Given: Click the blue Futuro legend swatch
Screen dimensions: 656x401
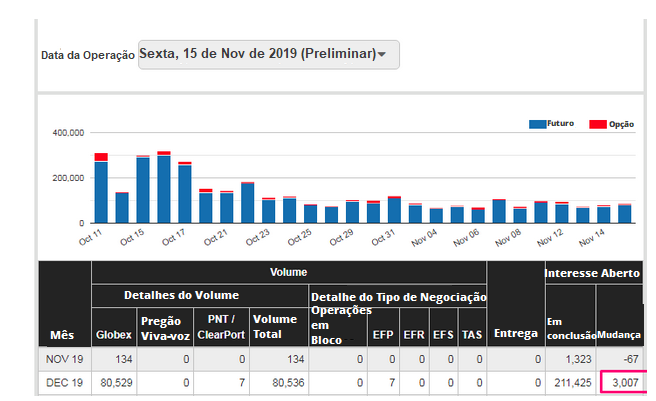Looking at the screenshot, I should pyautogui.click(x=537, y=124).
